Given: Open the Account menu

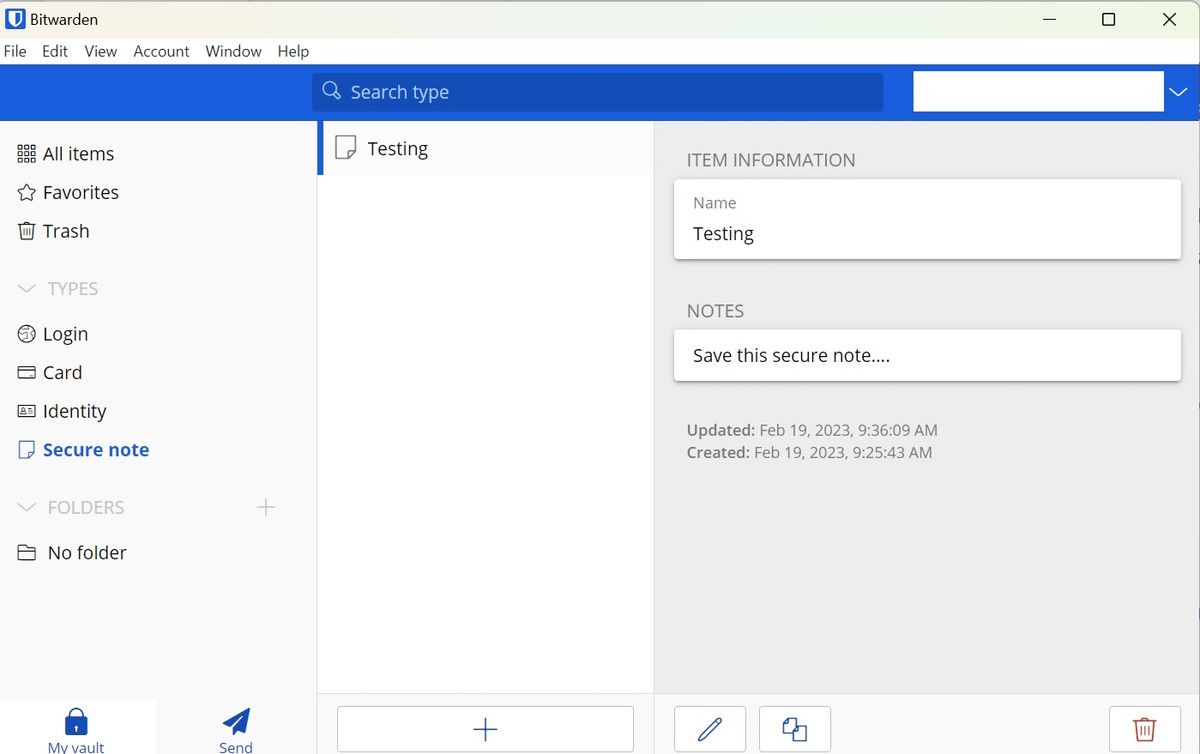Looking at the screenshot, I should pyautogui.click(x=161, y=51).
